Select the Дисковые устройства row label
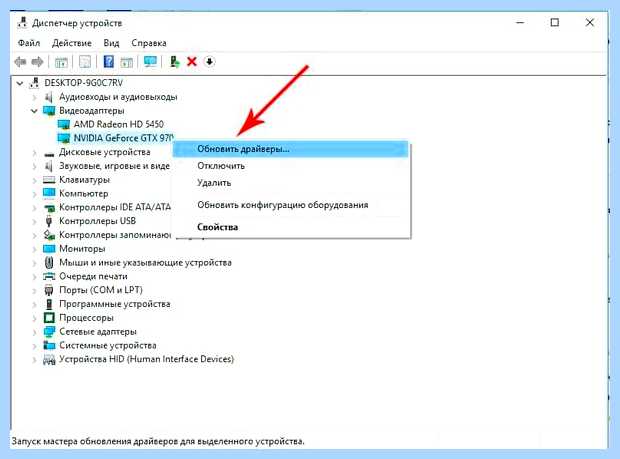The height and width of the screenshot is (459, 620). 104,152
